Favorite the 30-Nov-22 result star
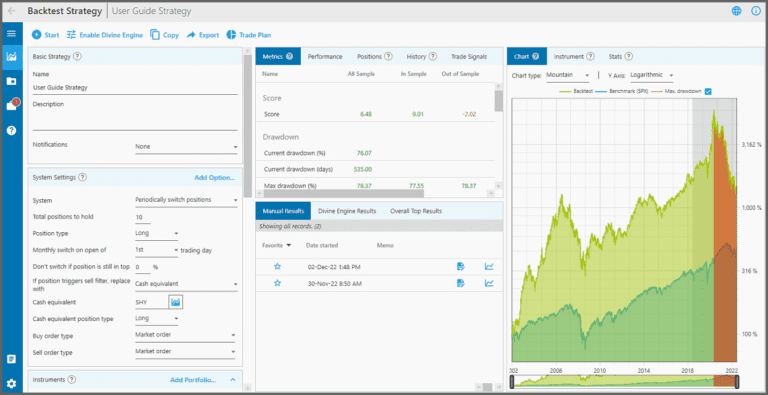Viewport: 768px width, 395px height. point(277,283)
